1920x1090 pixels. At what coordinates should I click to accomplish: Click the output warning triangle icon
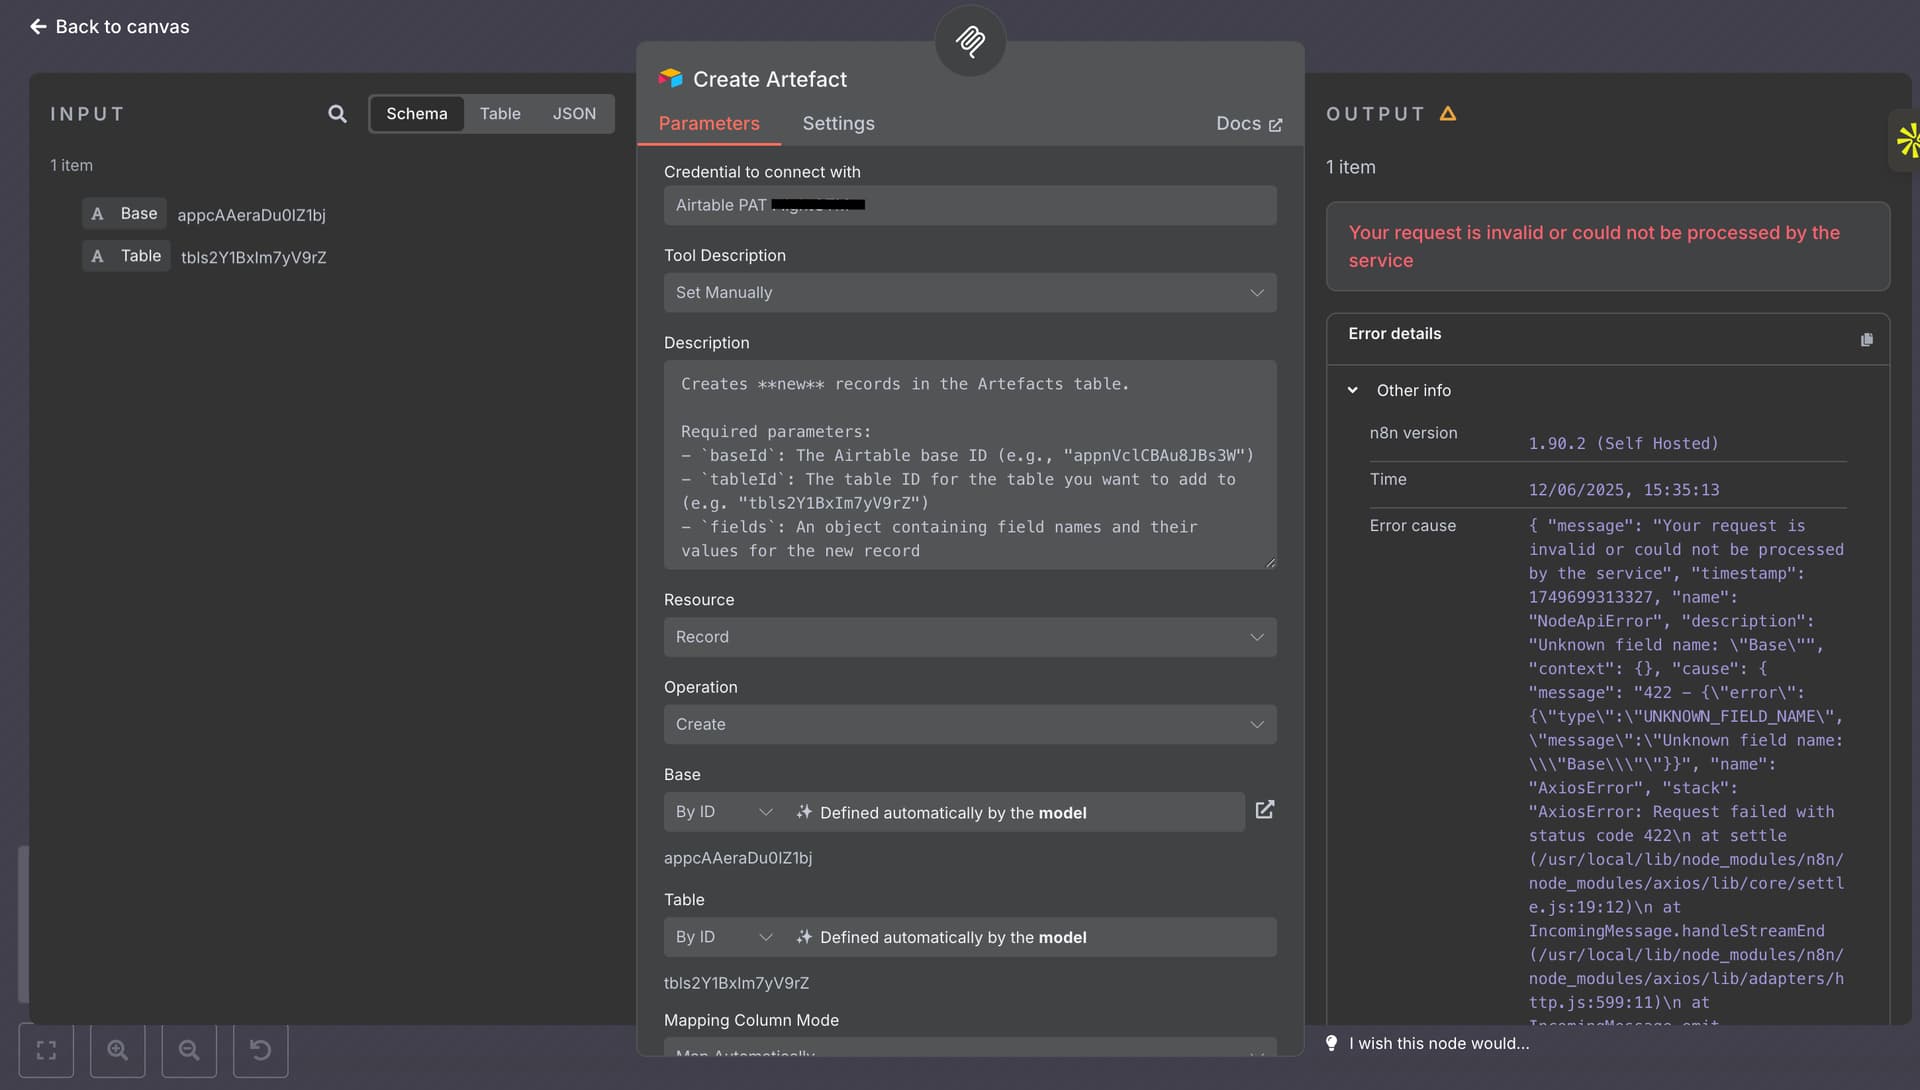click(1447, 114)
